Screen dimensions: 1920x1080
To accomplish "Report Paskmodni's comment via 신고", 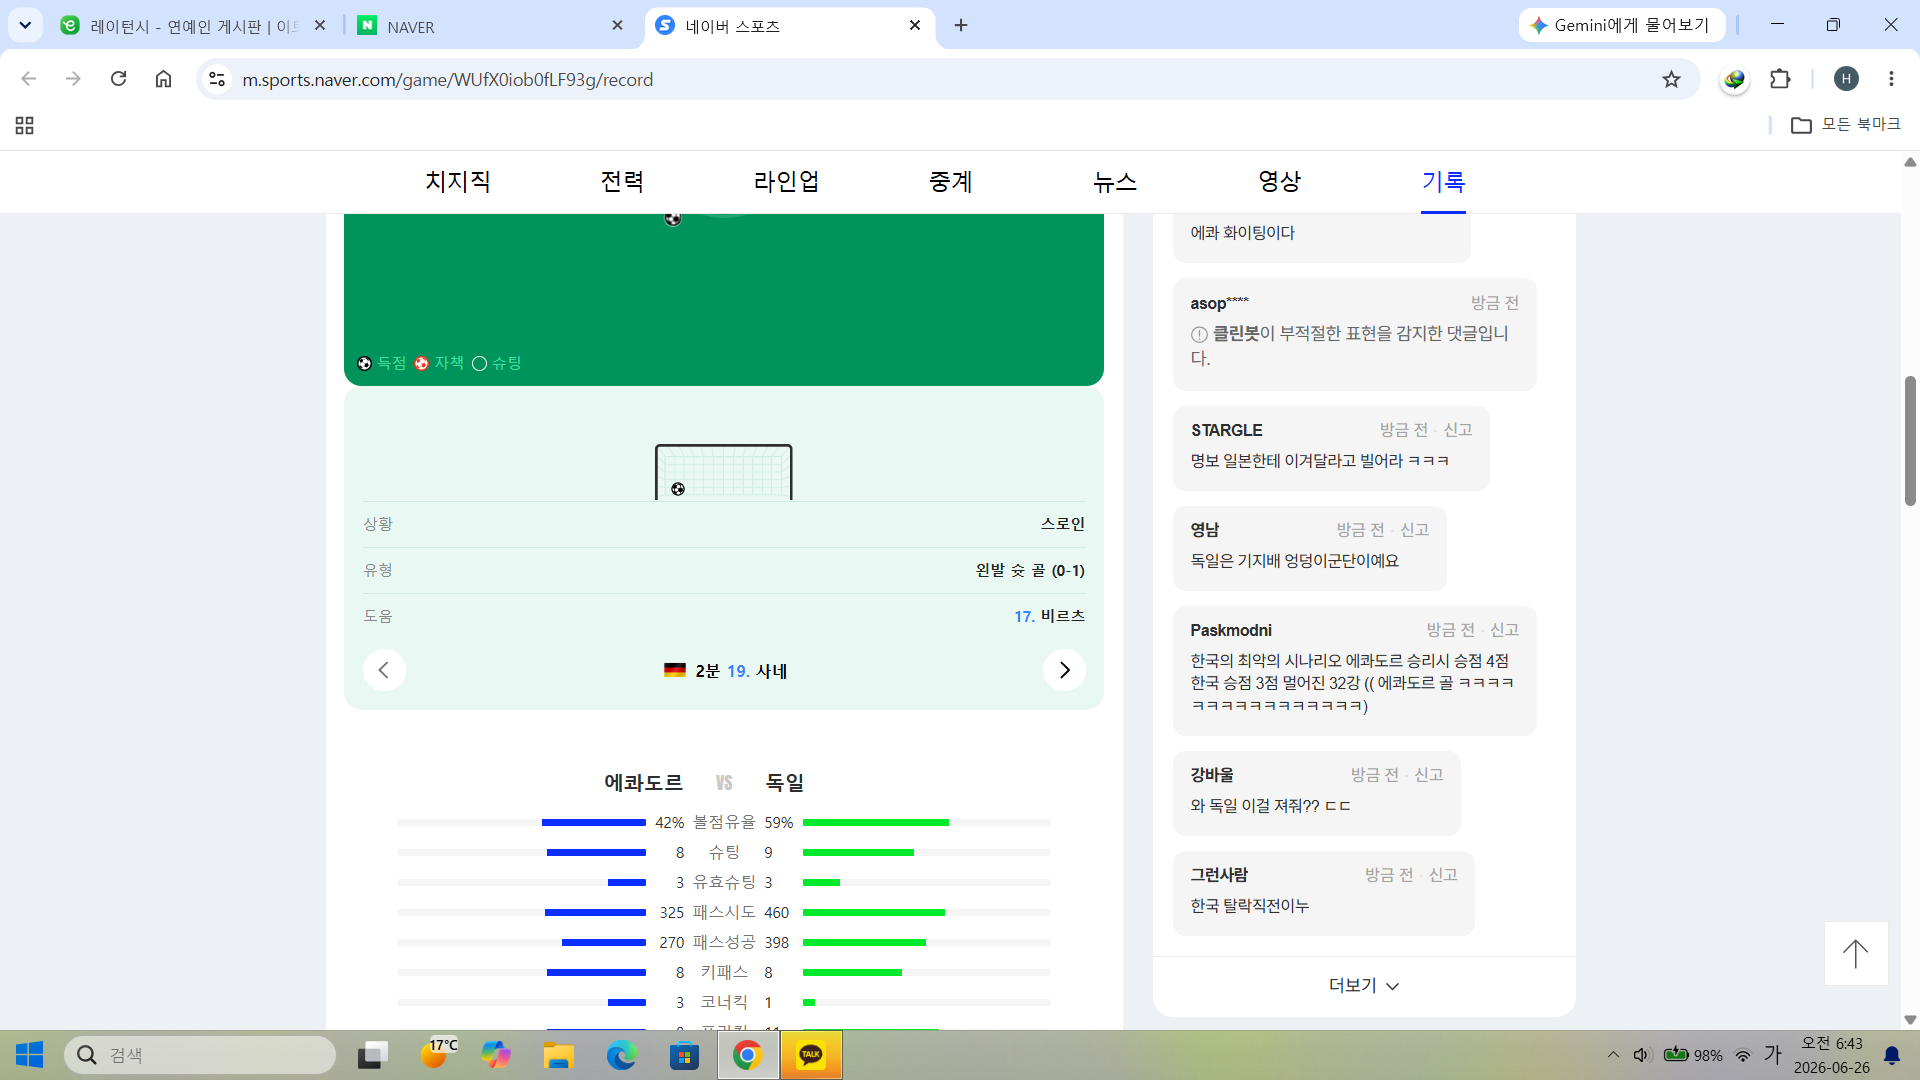I will tap(1504, 630).
